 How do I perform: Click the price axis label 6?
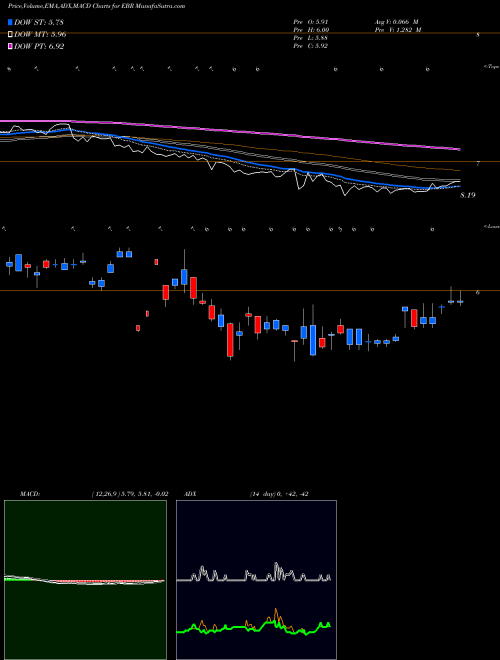coord(478,293)
